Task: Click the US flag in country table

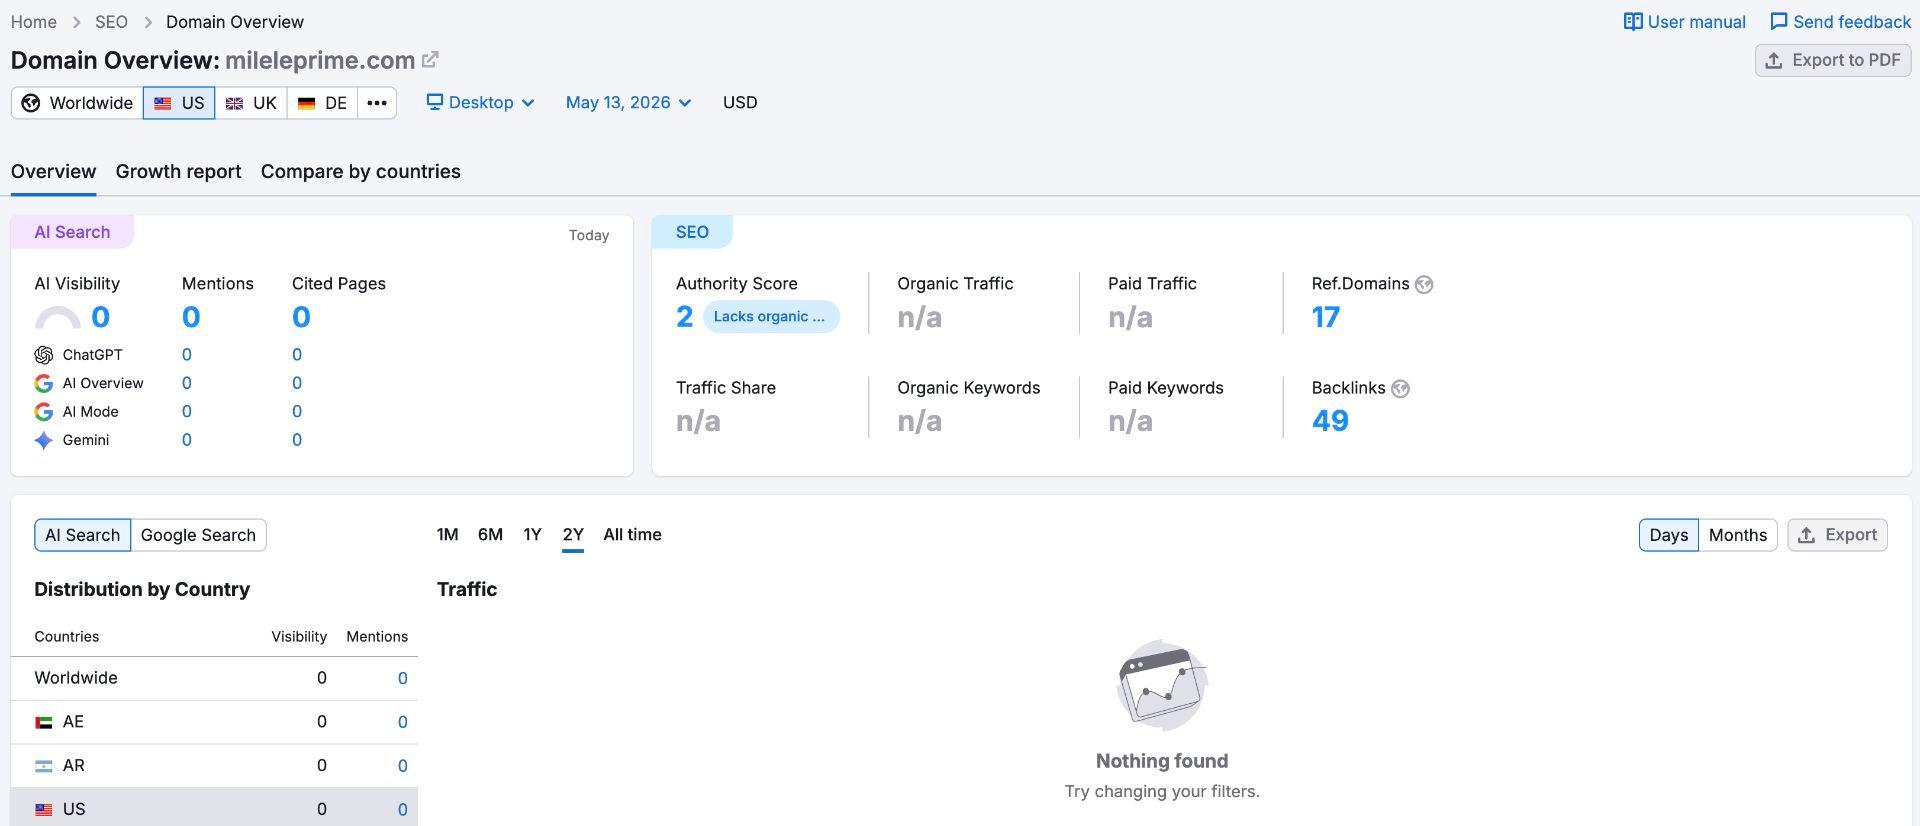Action: click(44, 809)
